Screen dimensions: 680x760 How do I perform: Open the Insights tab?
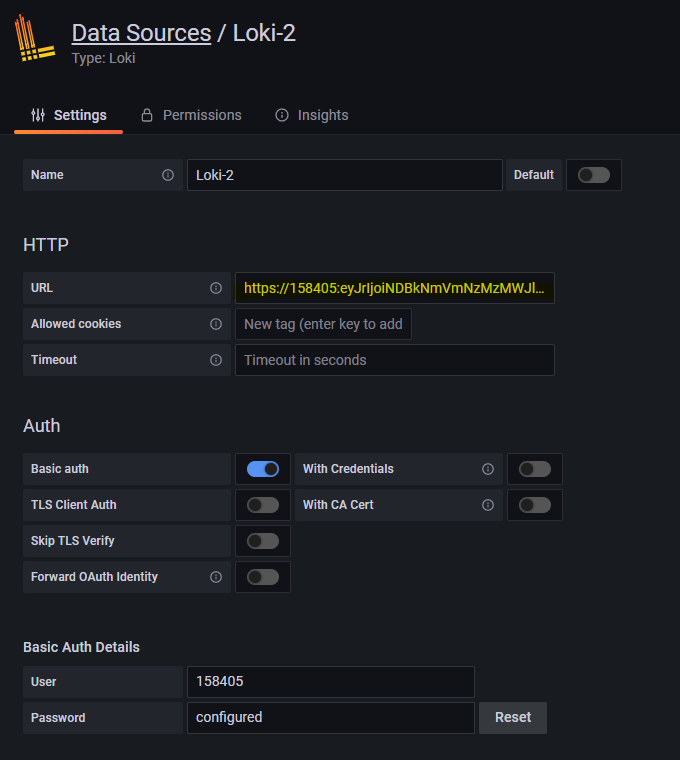click(x=312, y=115)
